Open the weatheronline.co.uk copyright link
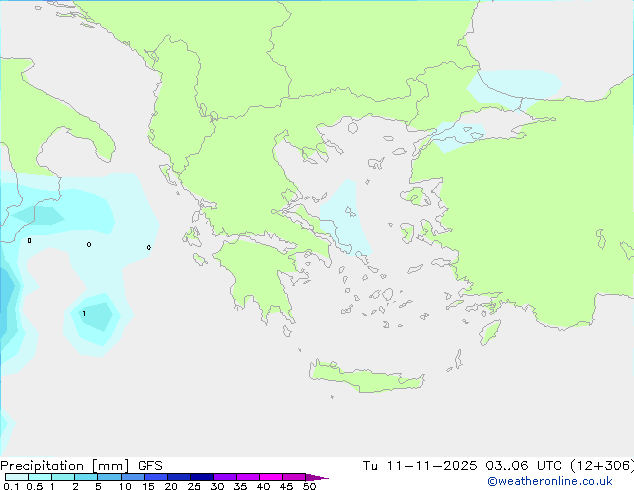The width and height of the screenshot is (634, 490). [550, 482]
